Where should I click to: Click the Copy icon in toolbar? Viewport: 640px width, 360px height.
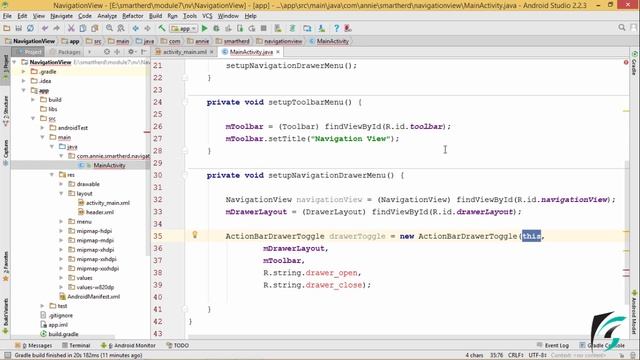[83, 28]
